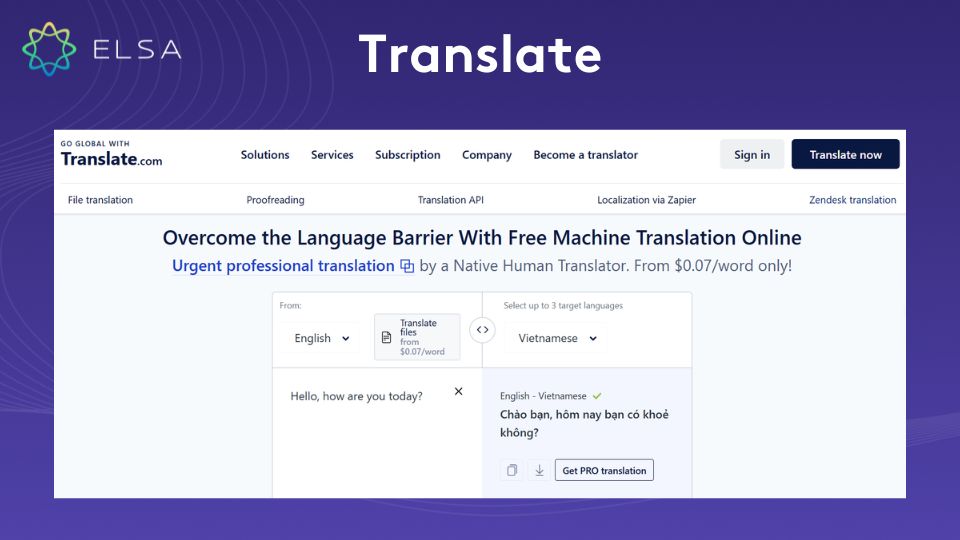960x540 pixels.
Task: Open the Subscription menu
Action: click(x=408, y=155)
